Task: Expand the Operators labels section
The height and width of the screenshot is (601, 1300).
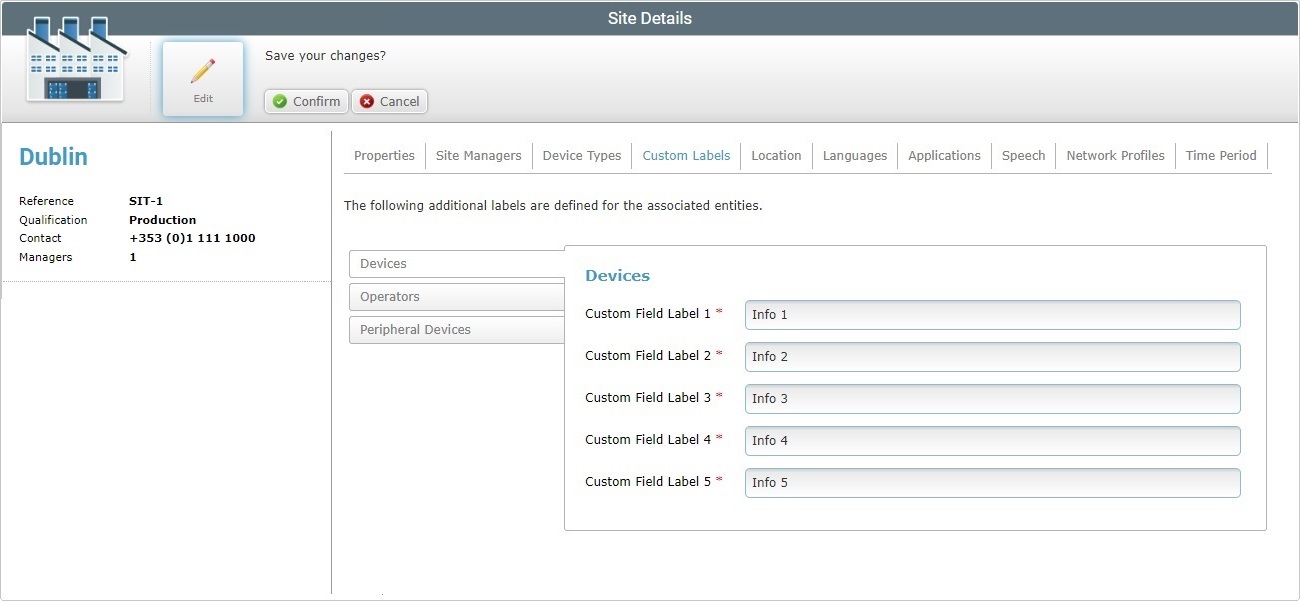Action: (456, 297)
